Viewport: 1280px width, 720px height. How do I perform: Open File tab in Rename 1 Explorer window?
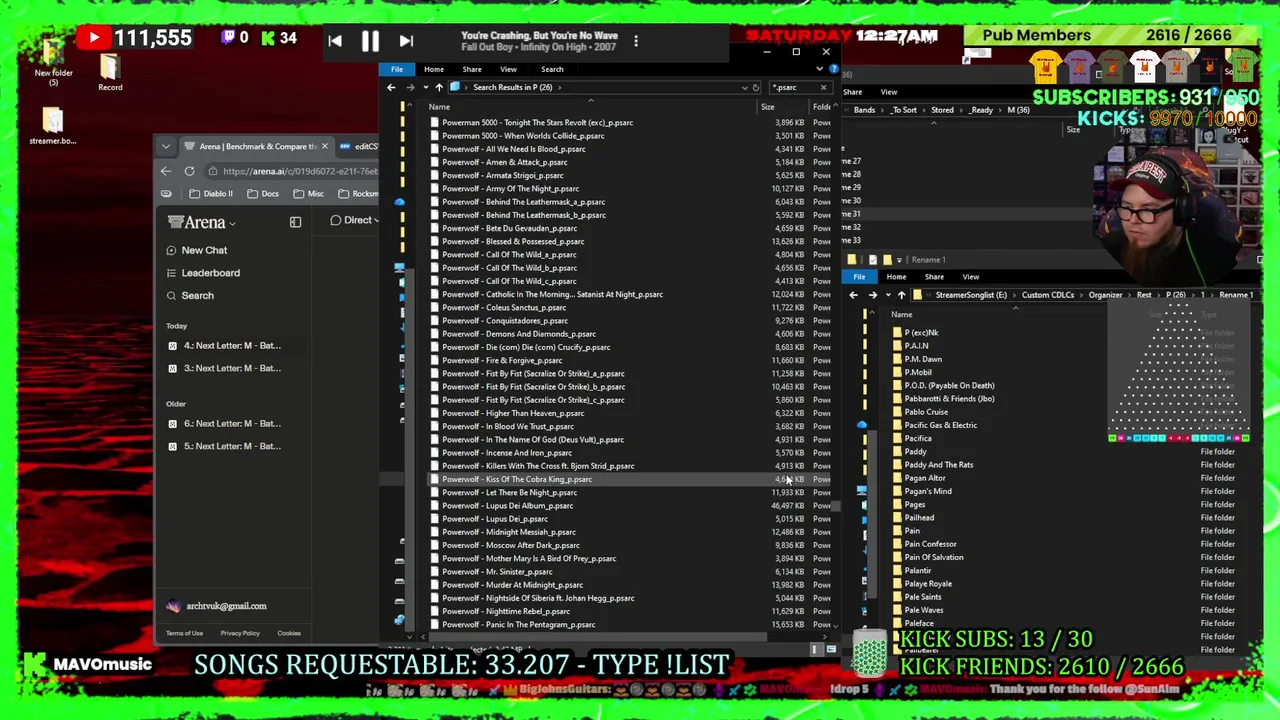pyautogui.click(x=859, y=277)
